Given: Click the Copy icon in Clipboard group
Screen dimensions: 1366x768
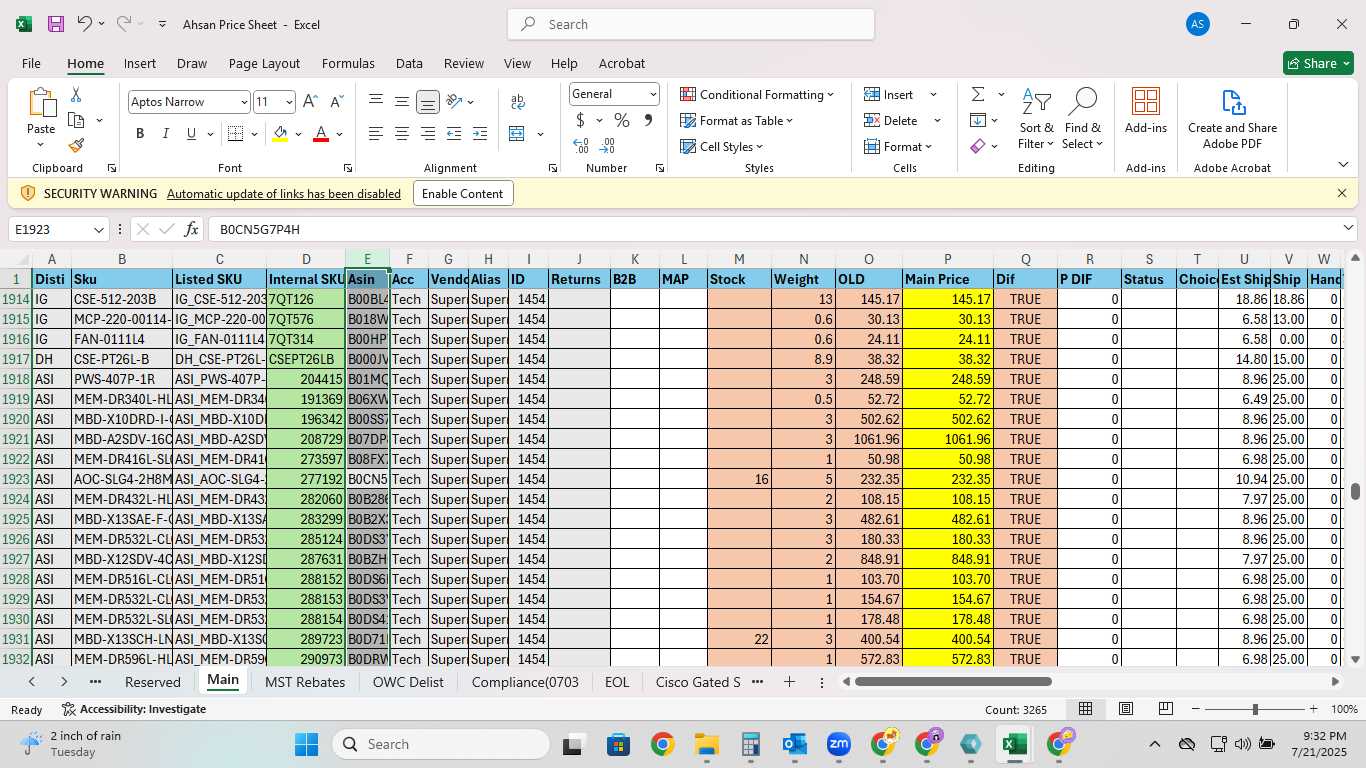Looking at the screenshot, I should pos(76,120).
